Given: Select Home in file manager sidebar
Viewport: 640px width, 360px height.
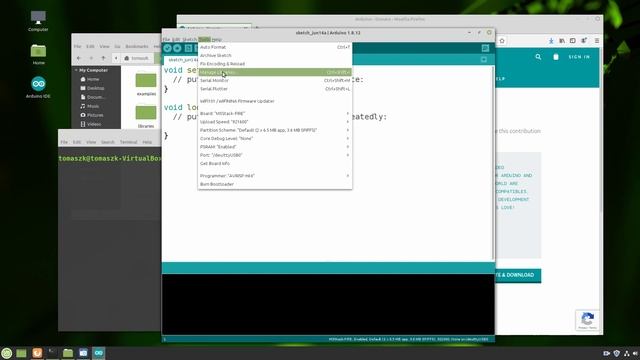Looking at the screenshot, I should pyautogui.click(x=93, y=79).
